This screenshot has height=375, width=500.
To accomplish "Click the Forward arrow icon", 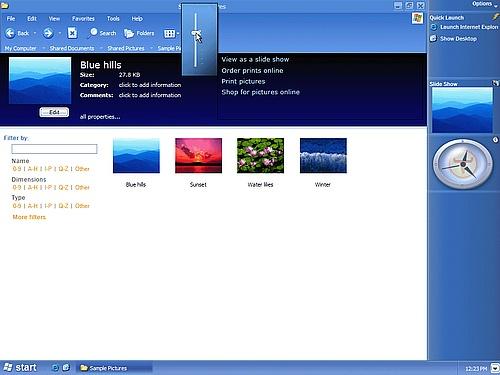I will tap(48, 33).
